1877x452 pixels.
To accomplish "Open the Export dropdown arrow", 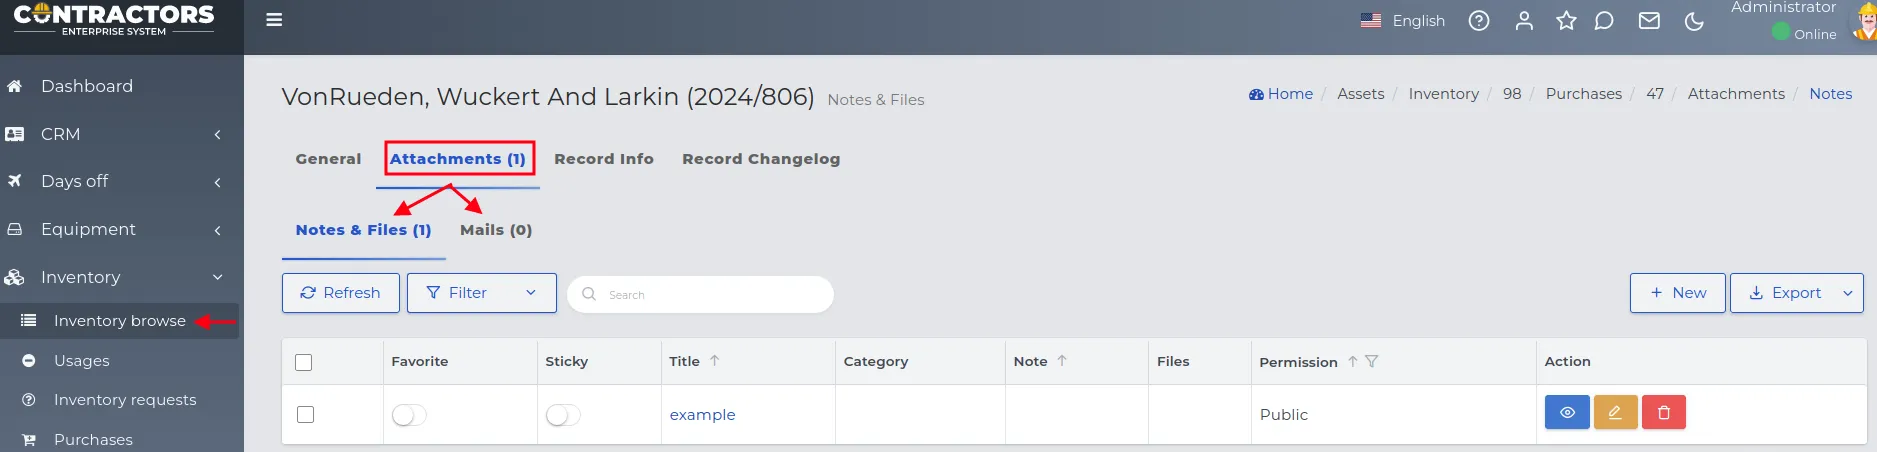I will [x=1847, y=293].
